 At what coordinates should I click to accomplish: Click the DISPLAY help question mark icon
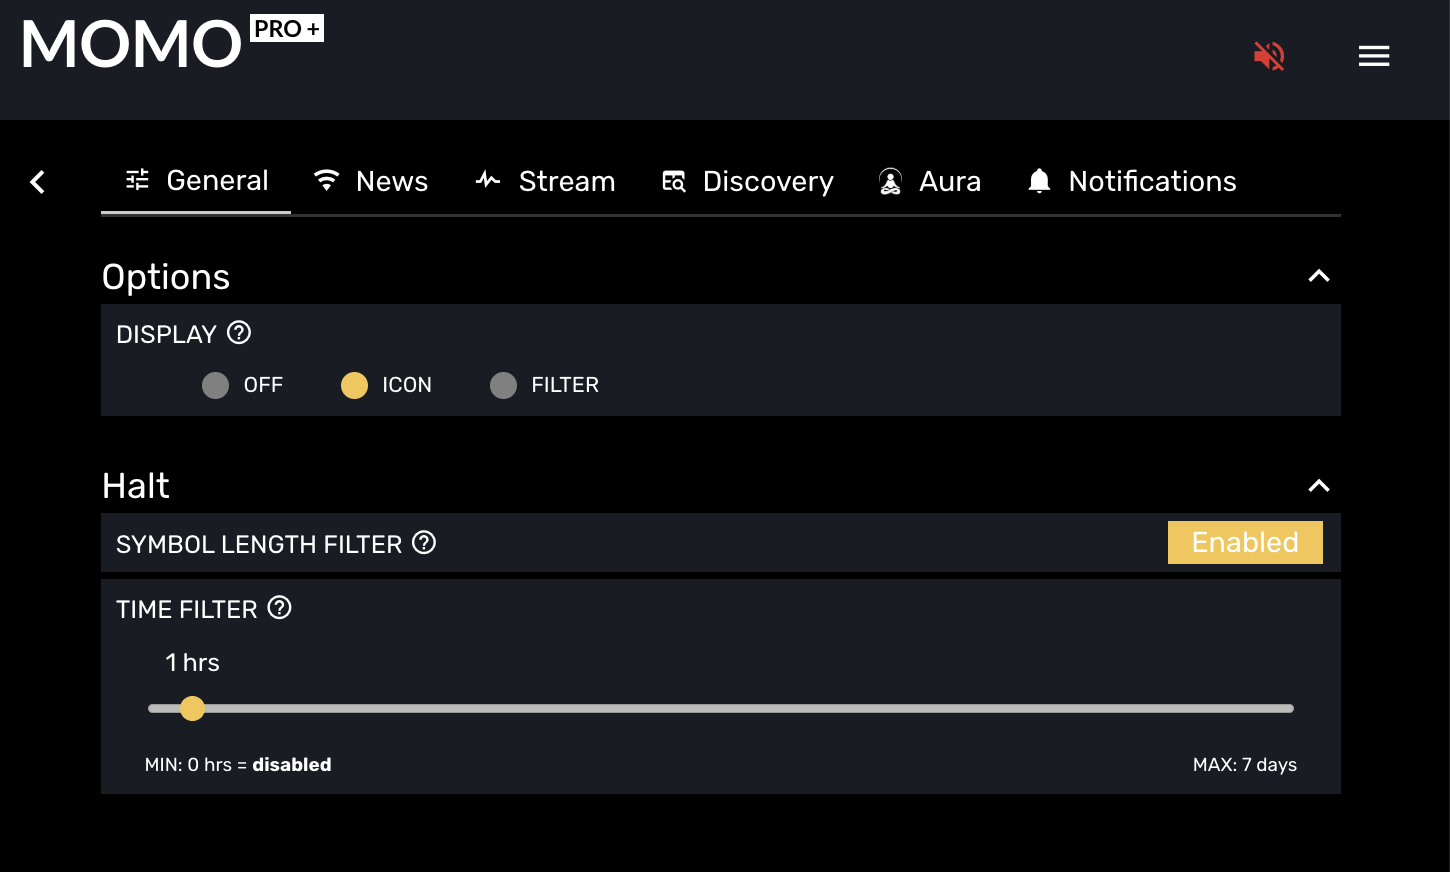pos(239,333)
